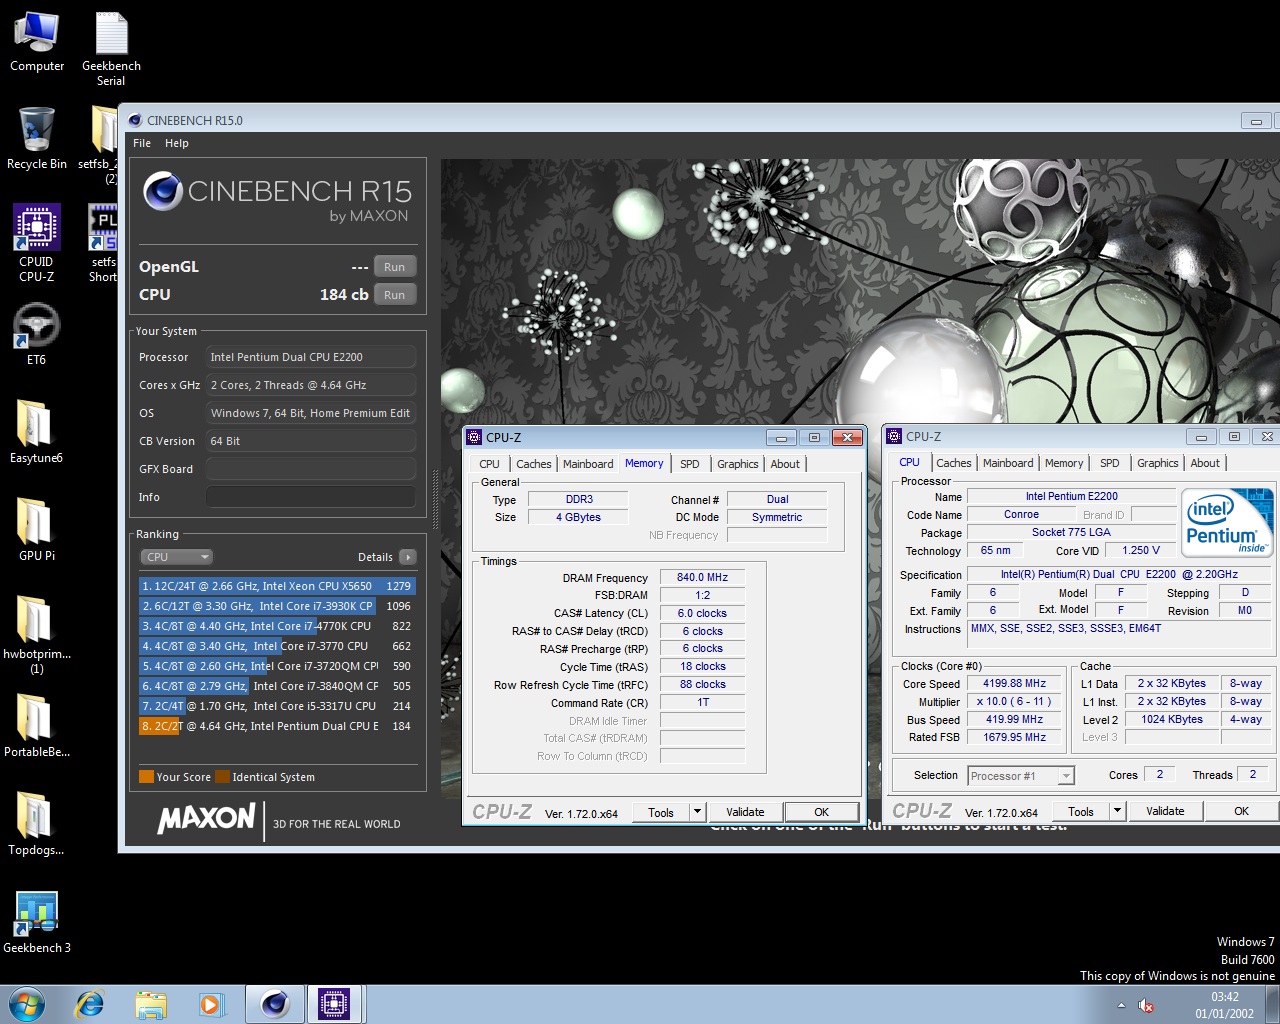The width and height of the screenshot is (1280, 1024).
Task: Click the Cinebench R15 sphere logo
Action: click(x=162, y=191)
